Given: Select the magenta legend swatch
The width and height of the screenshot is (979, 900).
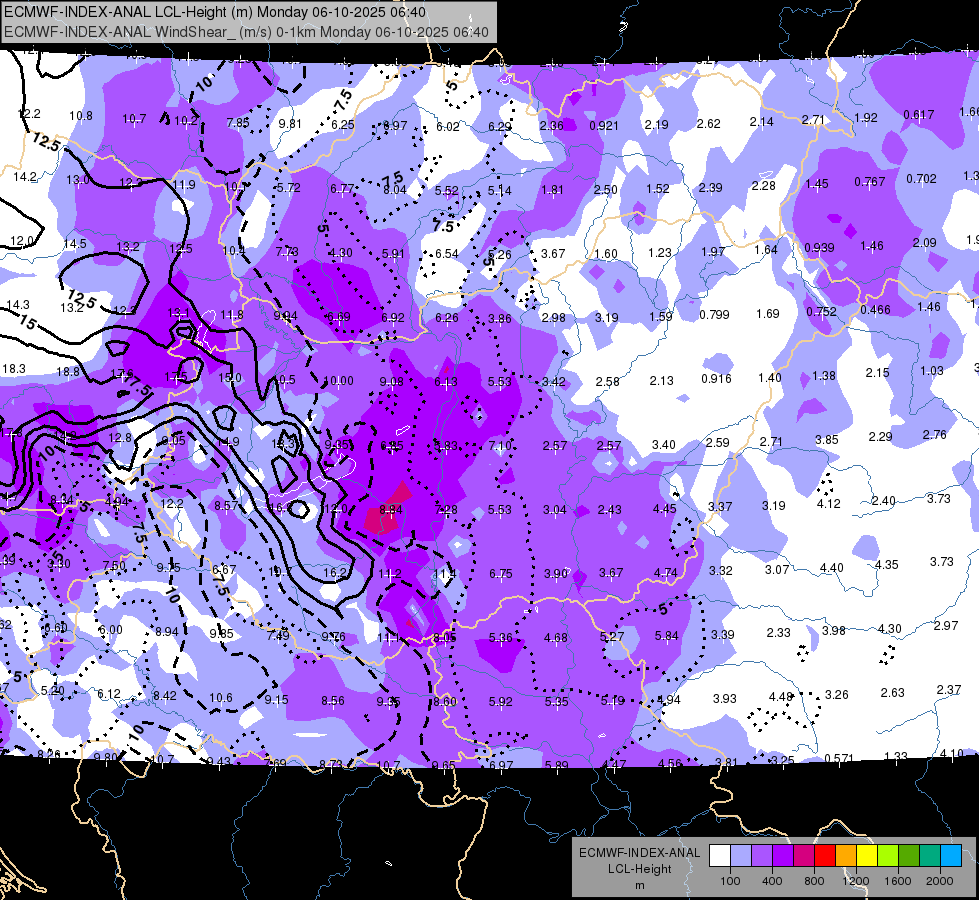Looking at the screenshot, I should click(x=804, y=856).
